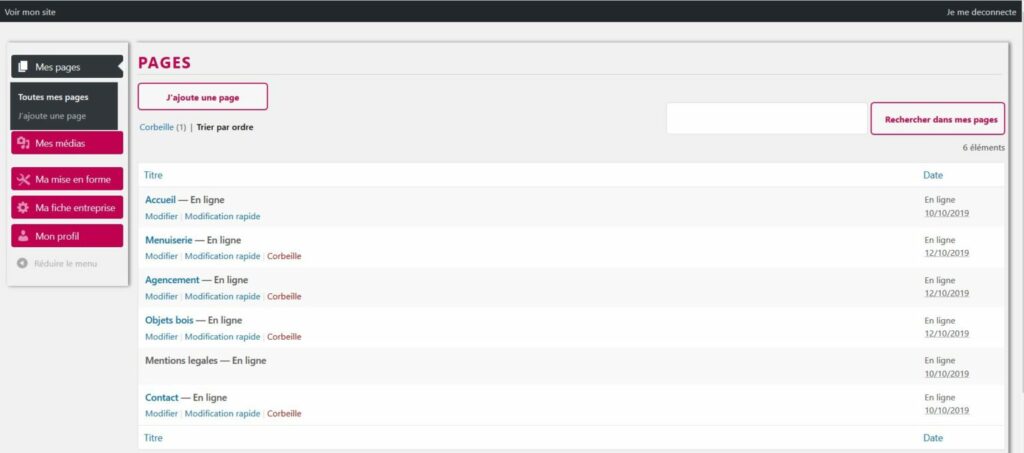Collapse menu via Réduire le menu arrow
This screenshot has height=453, width=1024.
tap(23, 263)
